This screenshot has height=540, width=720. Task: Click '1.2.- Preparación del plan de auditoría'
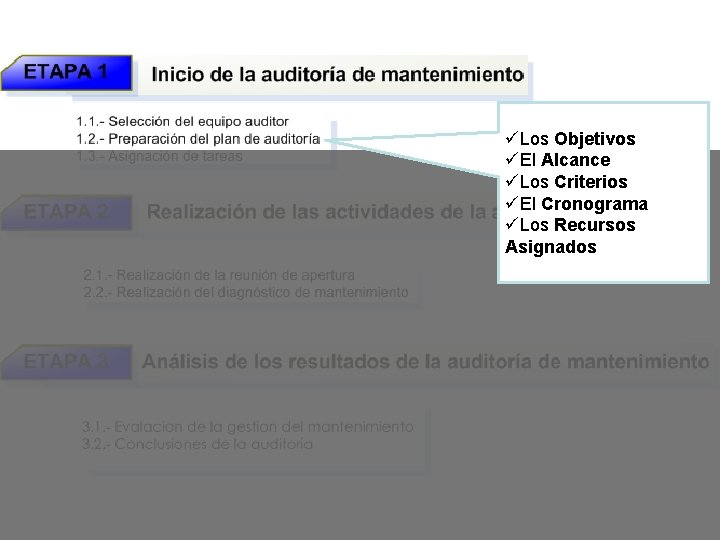[x=198, y=139]
